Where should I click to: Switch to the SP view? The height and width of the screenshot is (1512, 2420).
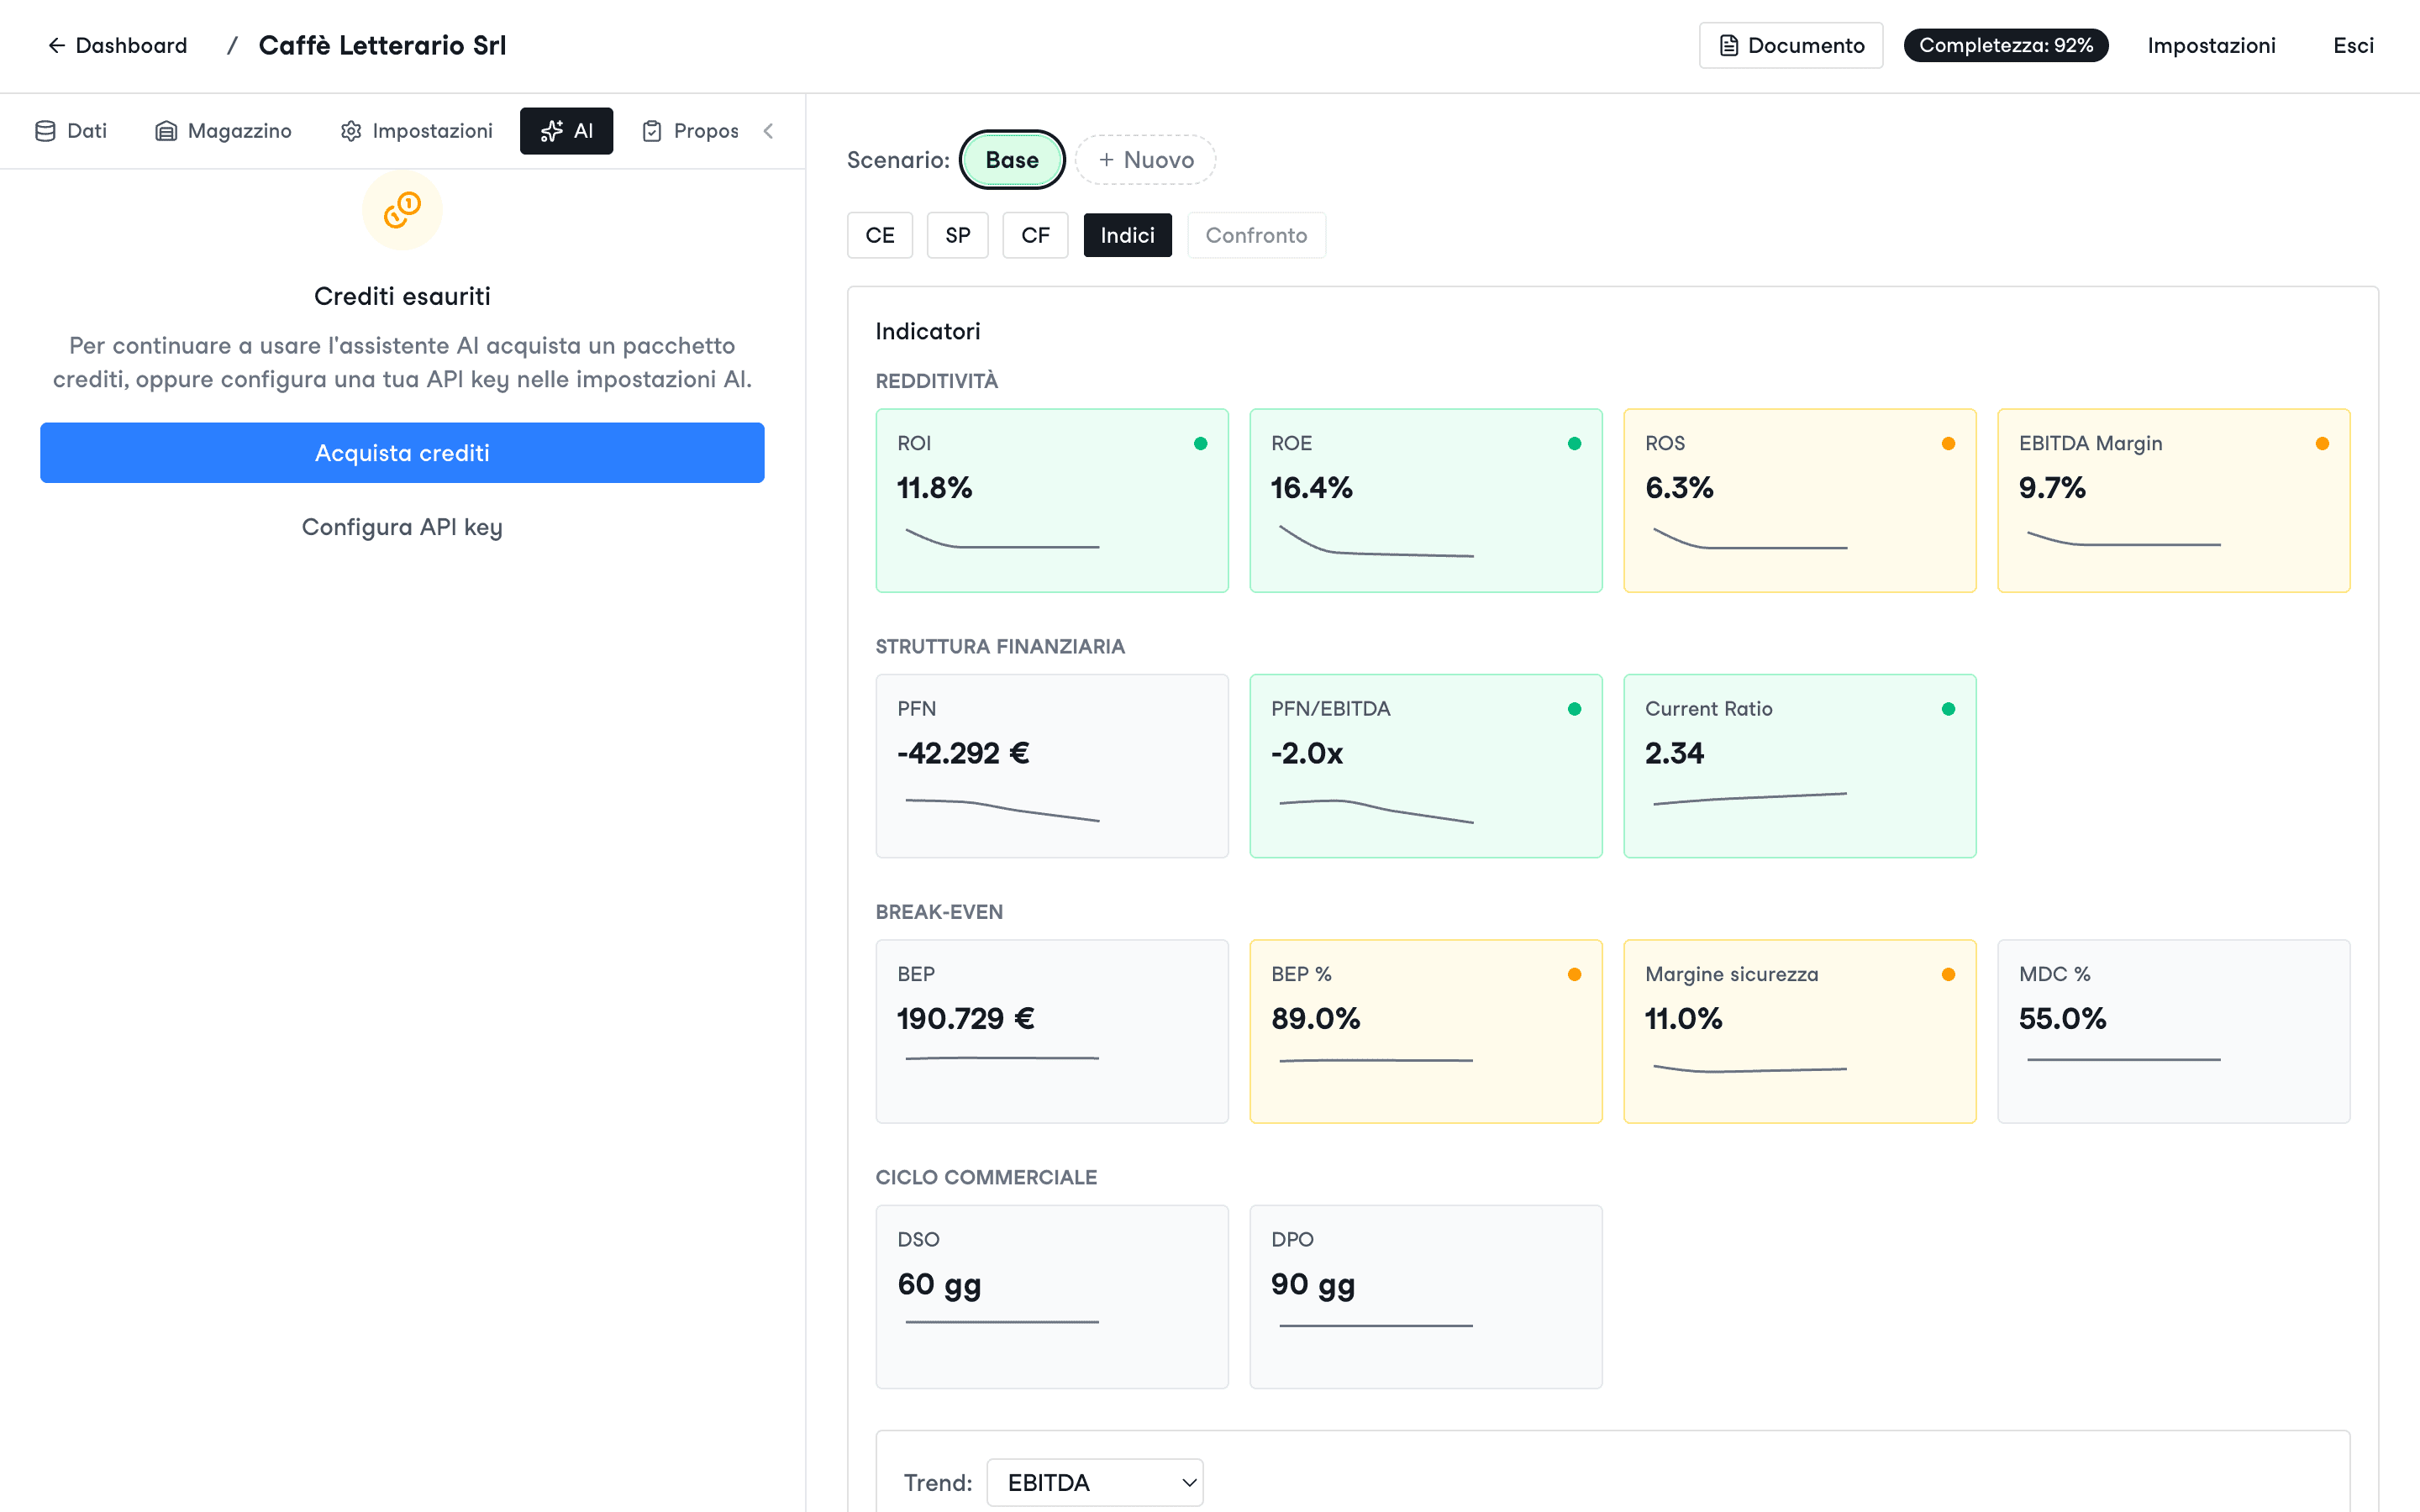click(x=958, y=235)
